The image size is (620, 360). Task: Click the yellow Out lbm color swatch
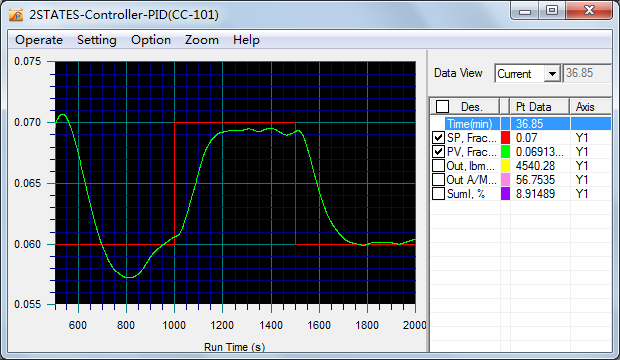tap(505, 165)
